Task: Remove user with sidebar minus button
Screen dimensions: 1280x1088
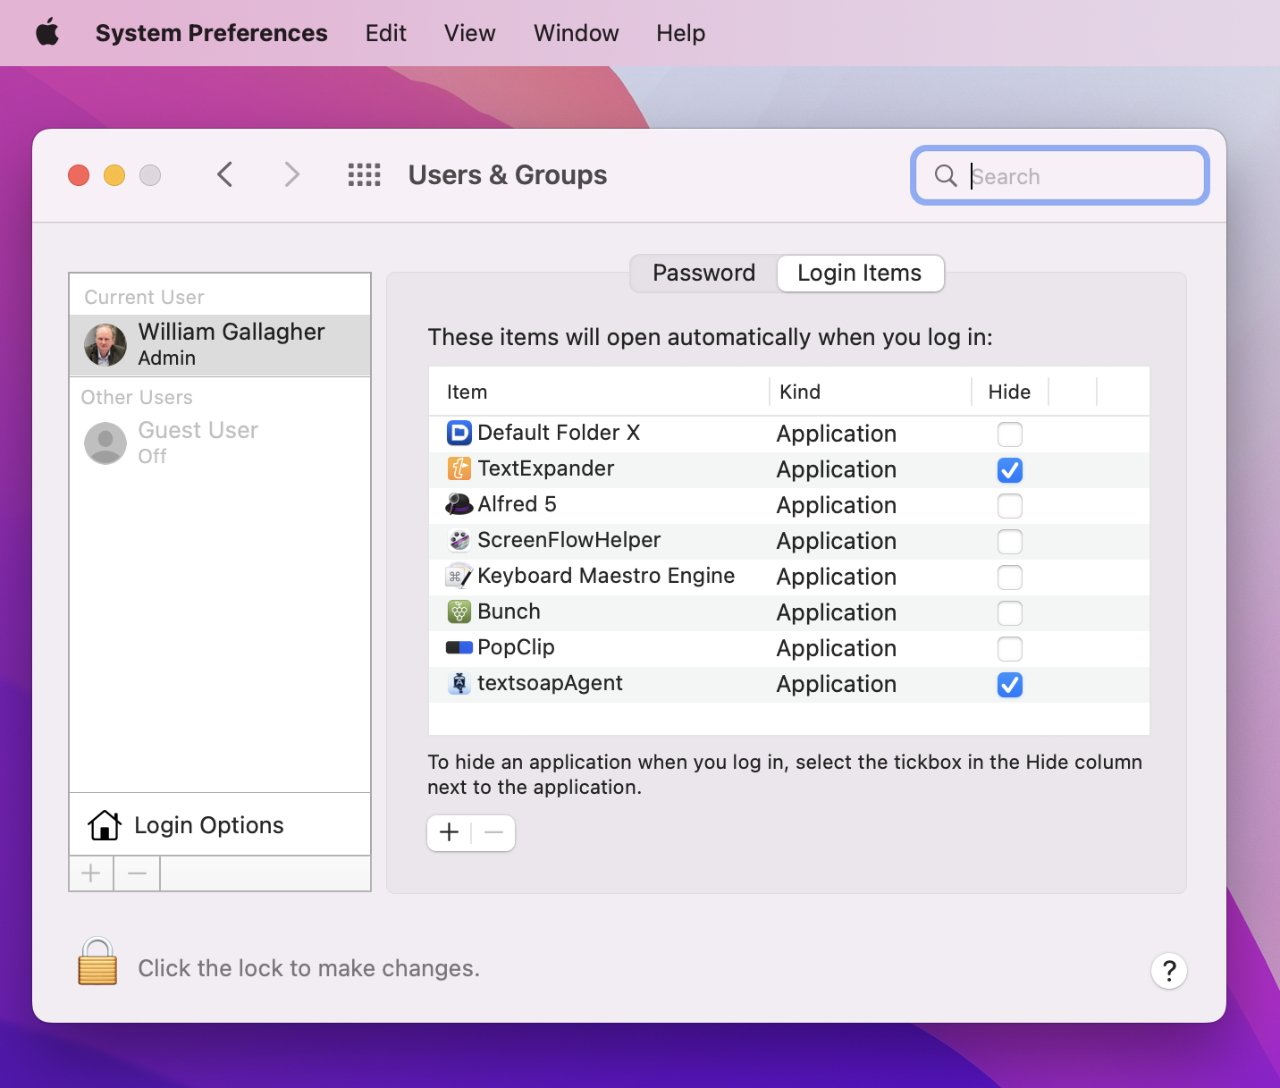Action: point(137,874)
